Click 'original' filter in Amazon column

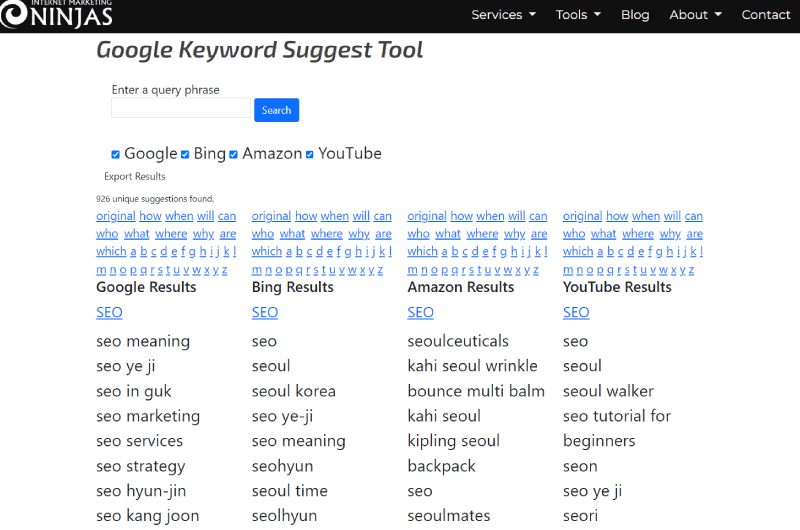click(x=427, y=216)
